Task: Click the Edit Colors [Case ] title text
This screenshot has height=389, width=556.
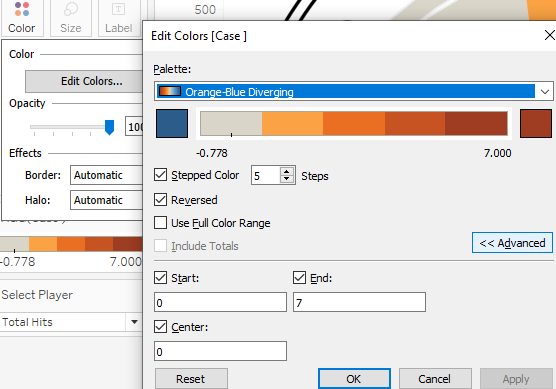Action: 199,36
